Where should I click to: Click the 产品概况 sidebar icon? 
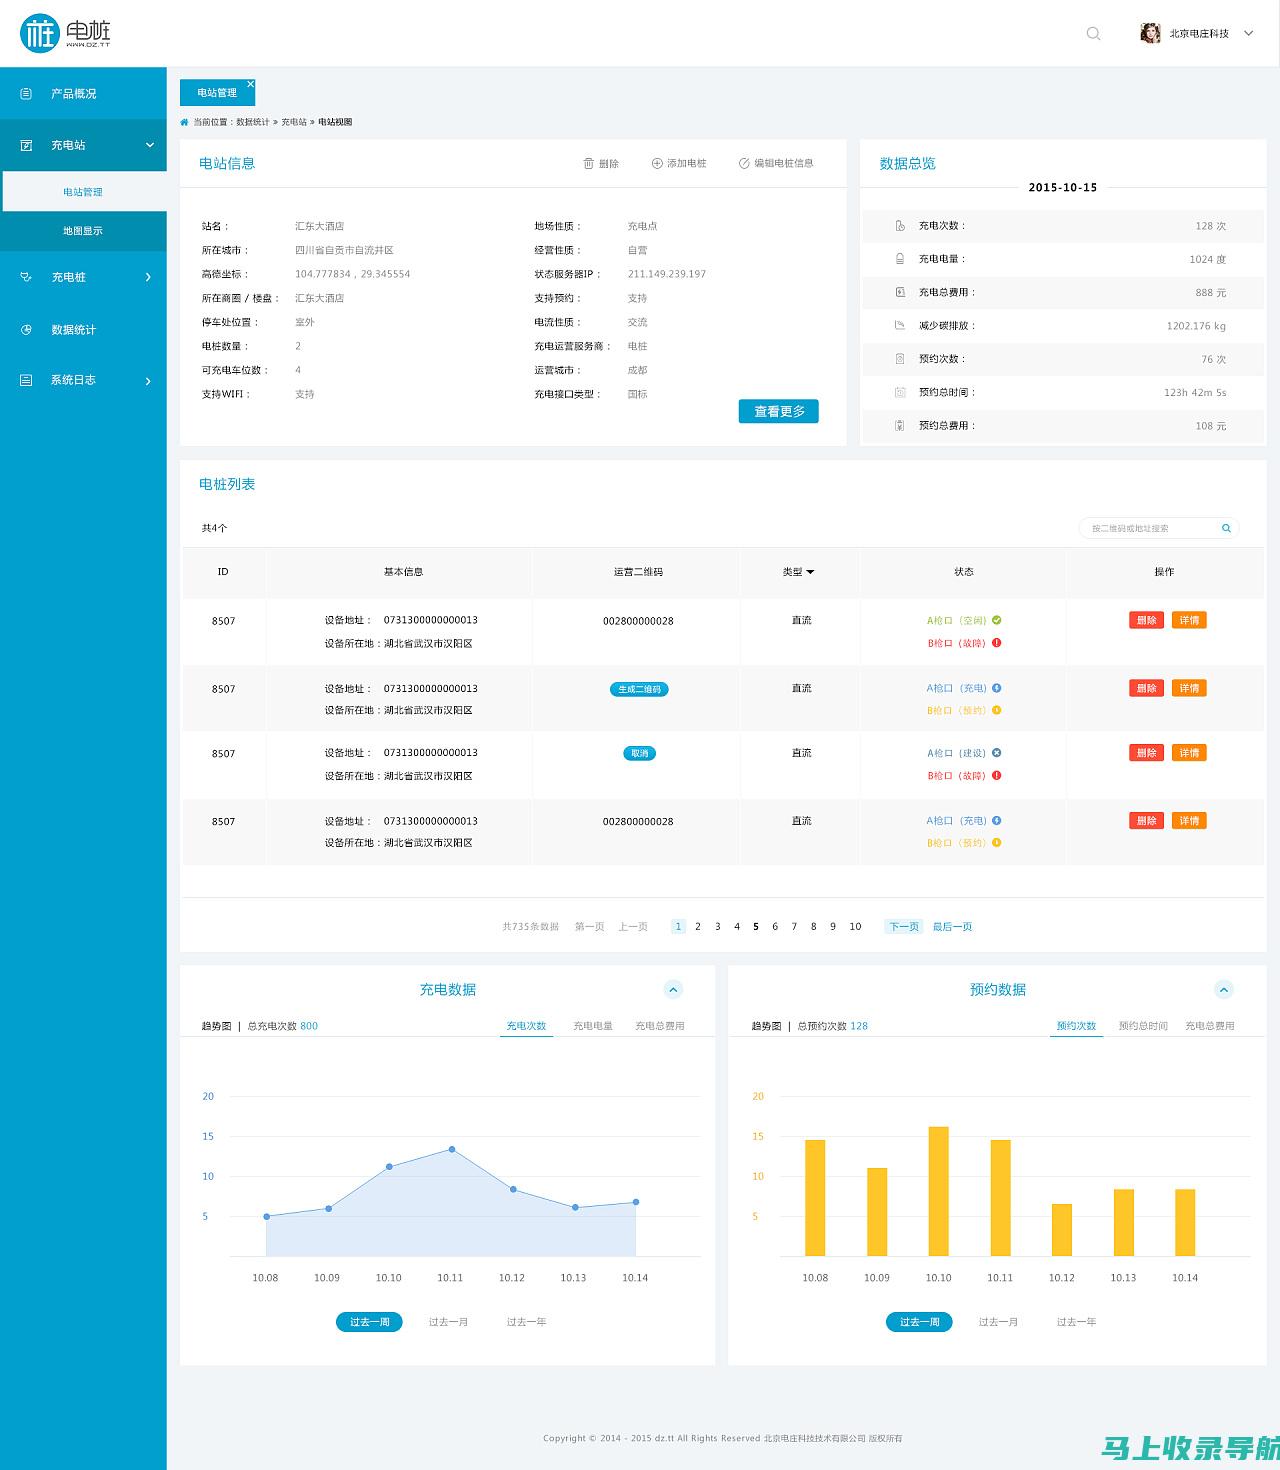pyautogui.click(x=26, y=93)
